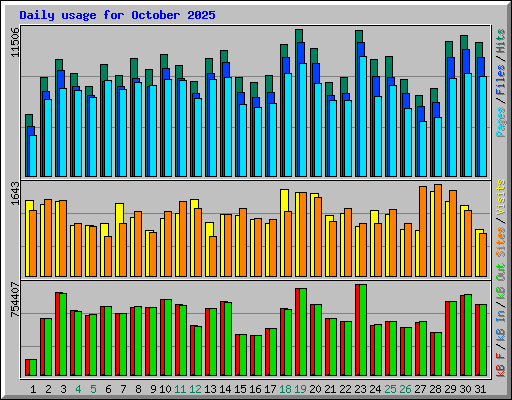Click the yellow Visits bar for day 7
Viewport: 512px width, 400px height.
pos(119,240)
